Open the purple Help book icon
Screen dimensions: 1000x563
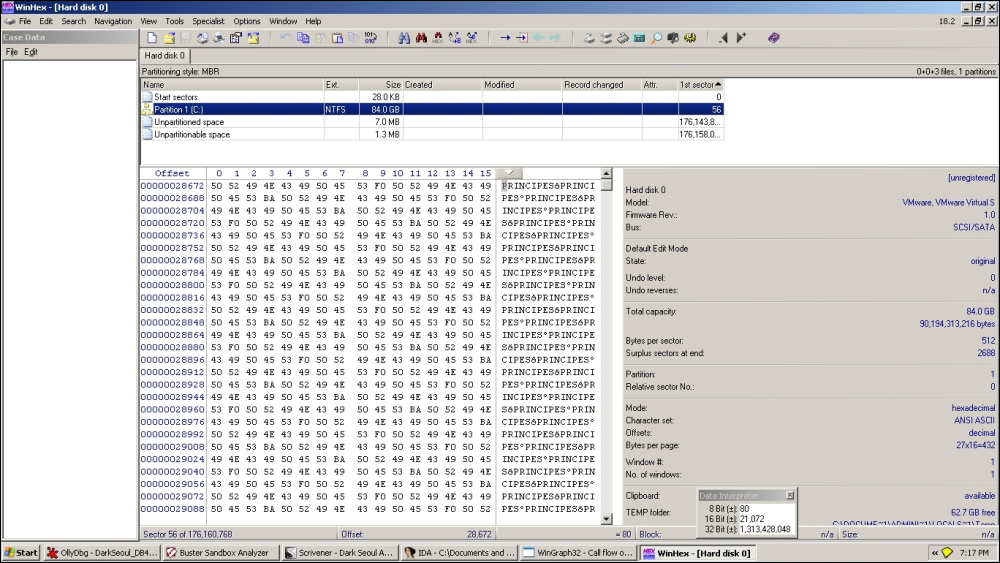coord(774,38)
